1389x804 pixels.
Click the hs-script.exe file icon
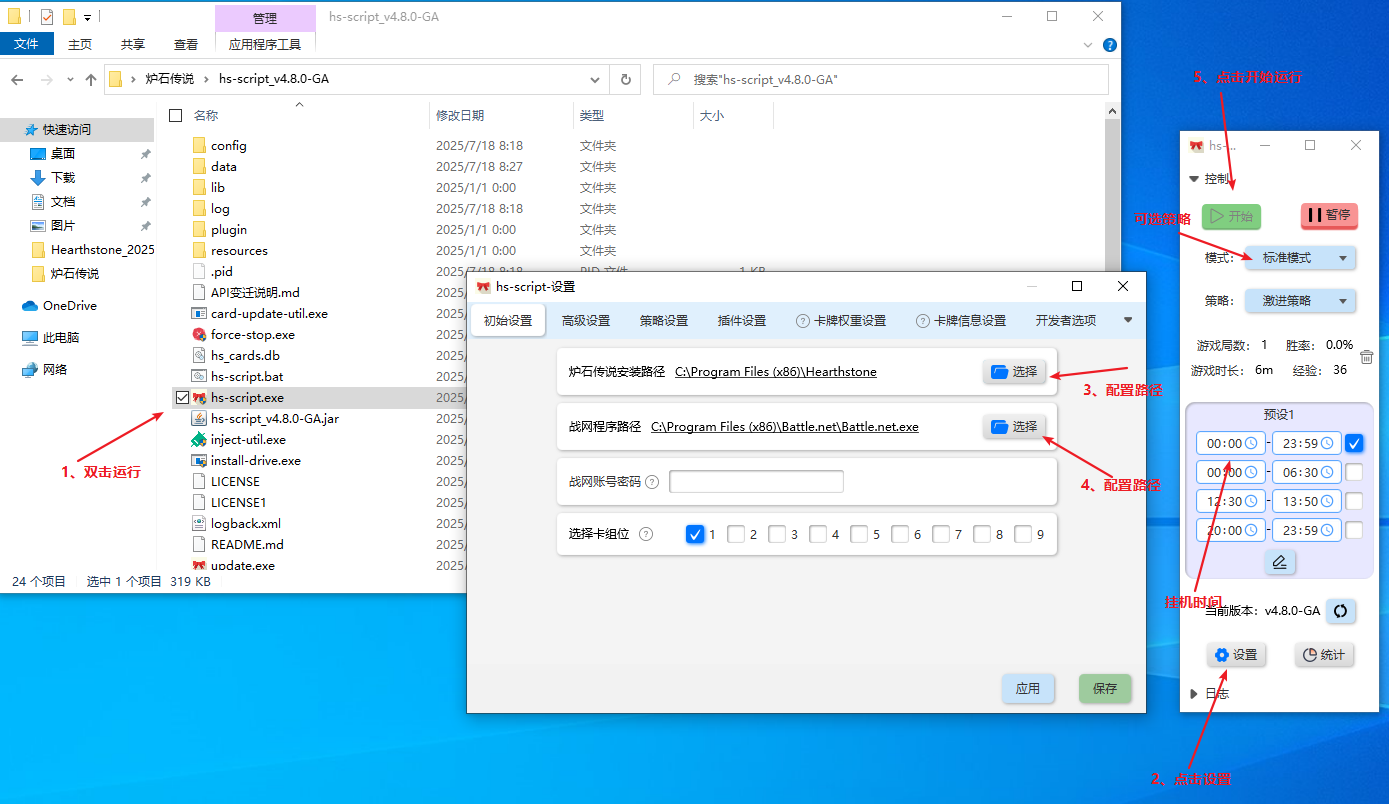[199, 398]
